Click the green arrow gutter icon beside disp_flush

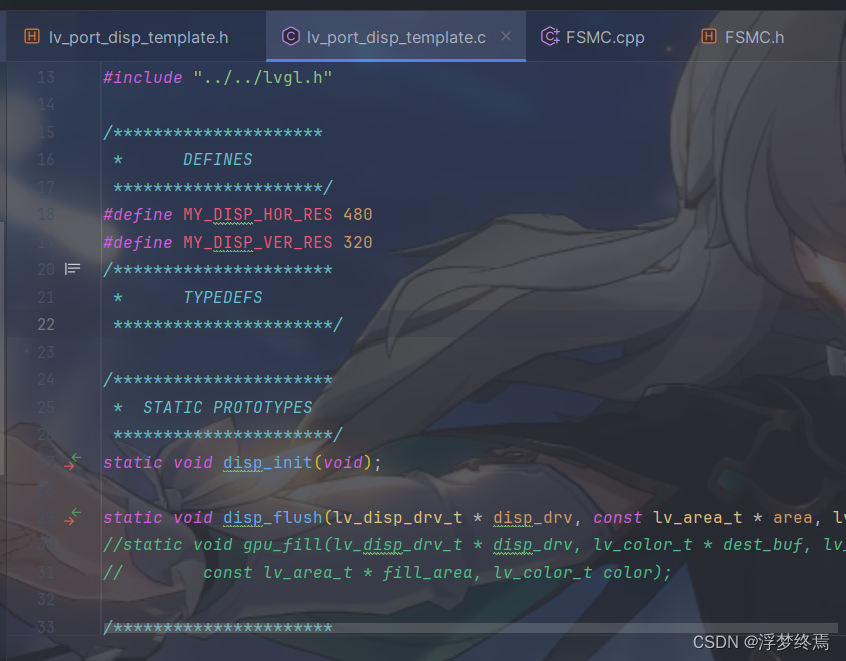click(77, 512)
